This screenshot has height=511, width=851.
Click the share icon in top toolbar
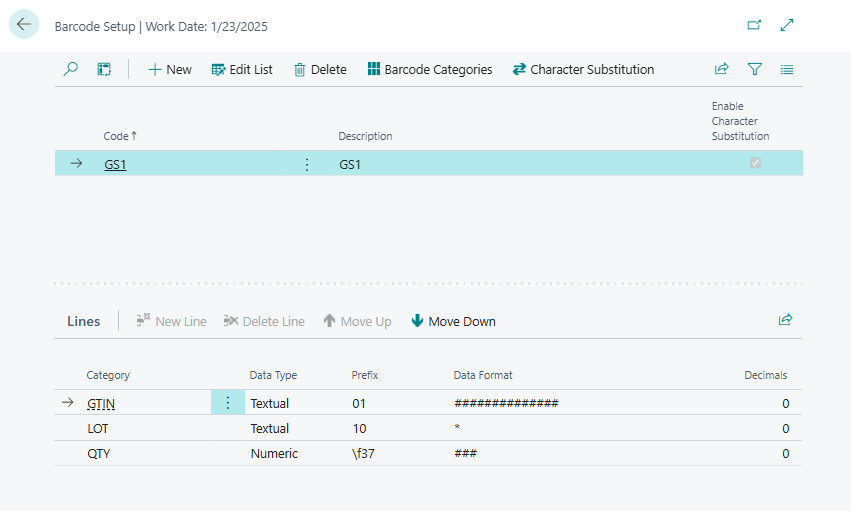coord(721,69)
